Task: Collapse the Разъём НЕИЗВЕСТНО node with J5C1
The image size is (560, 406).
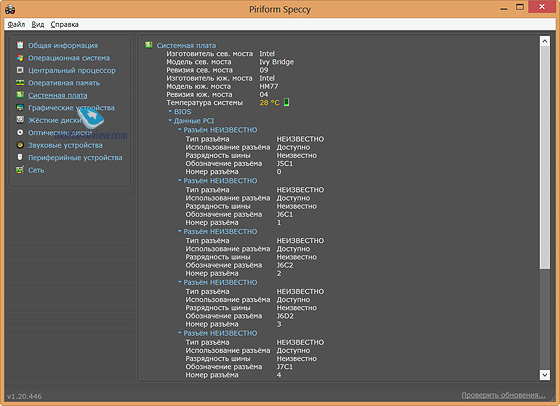Action: [x=180, y=130]
